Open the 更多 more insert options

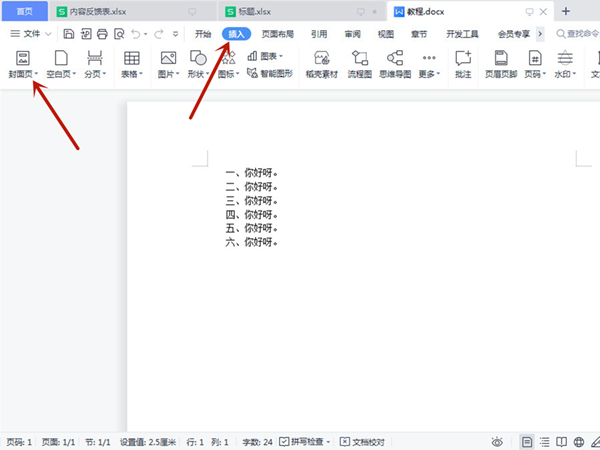[429, 64]
